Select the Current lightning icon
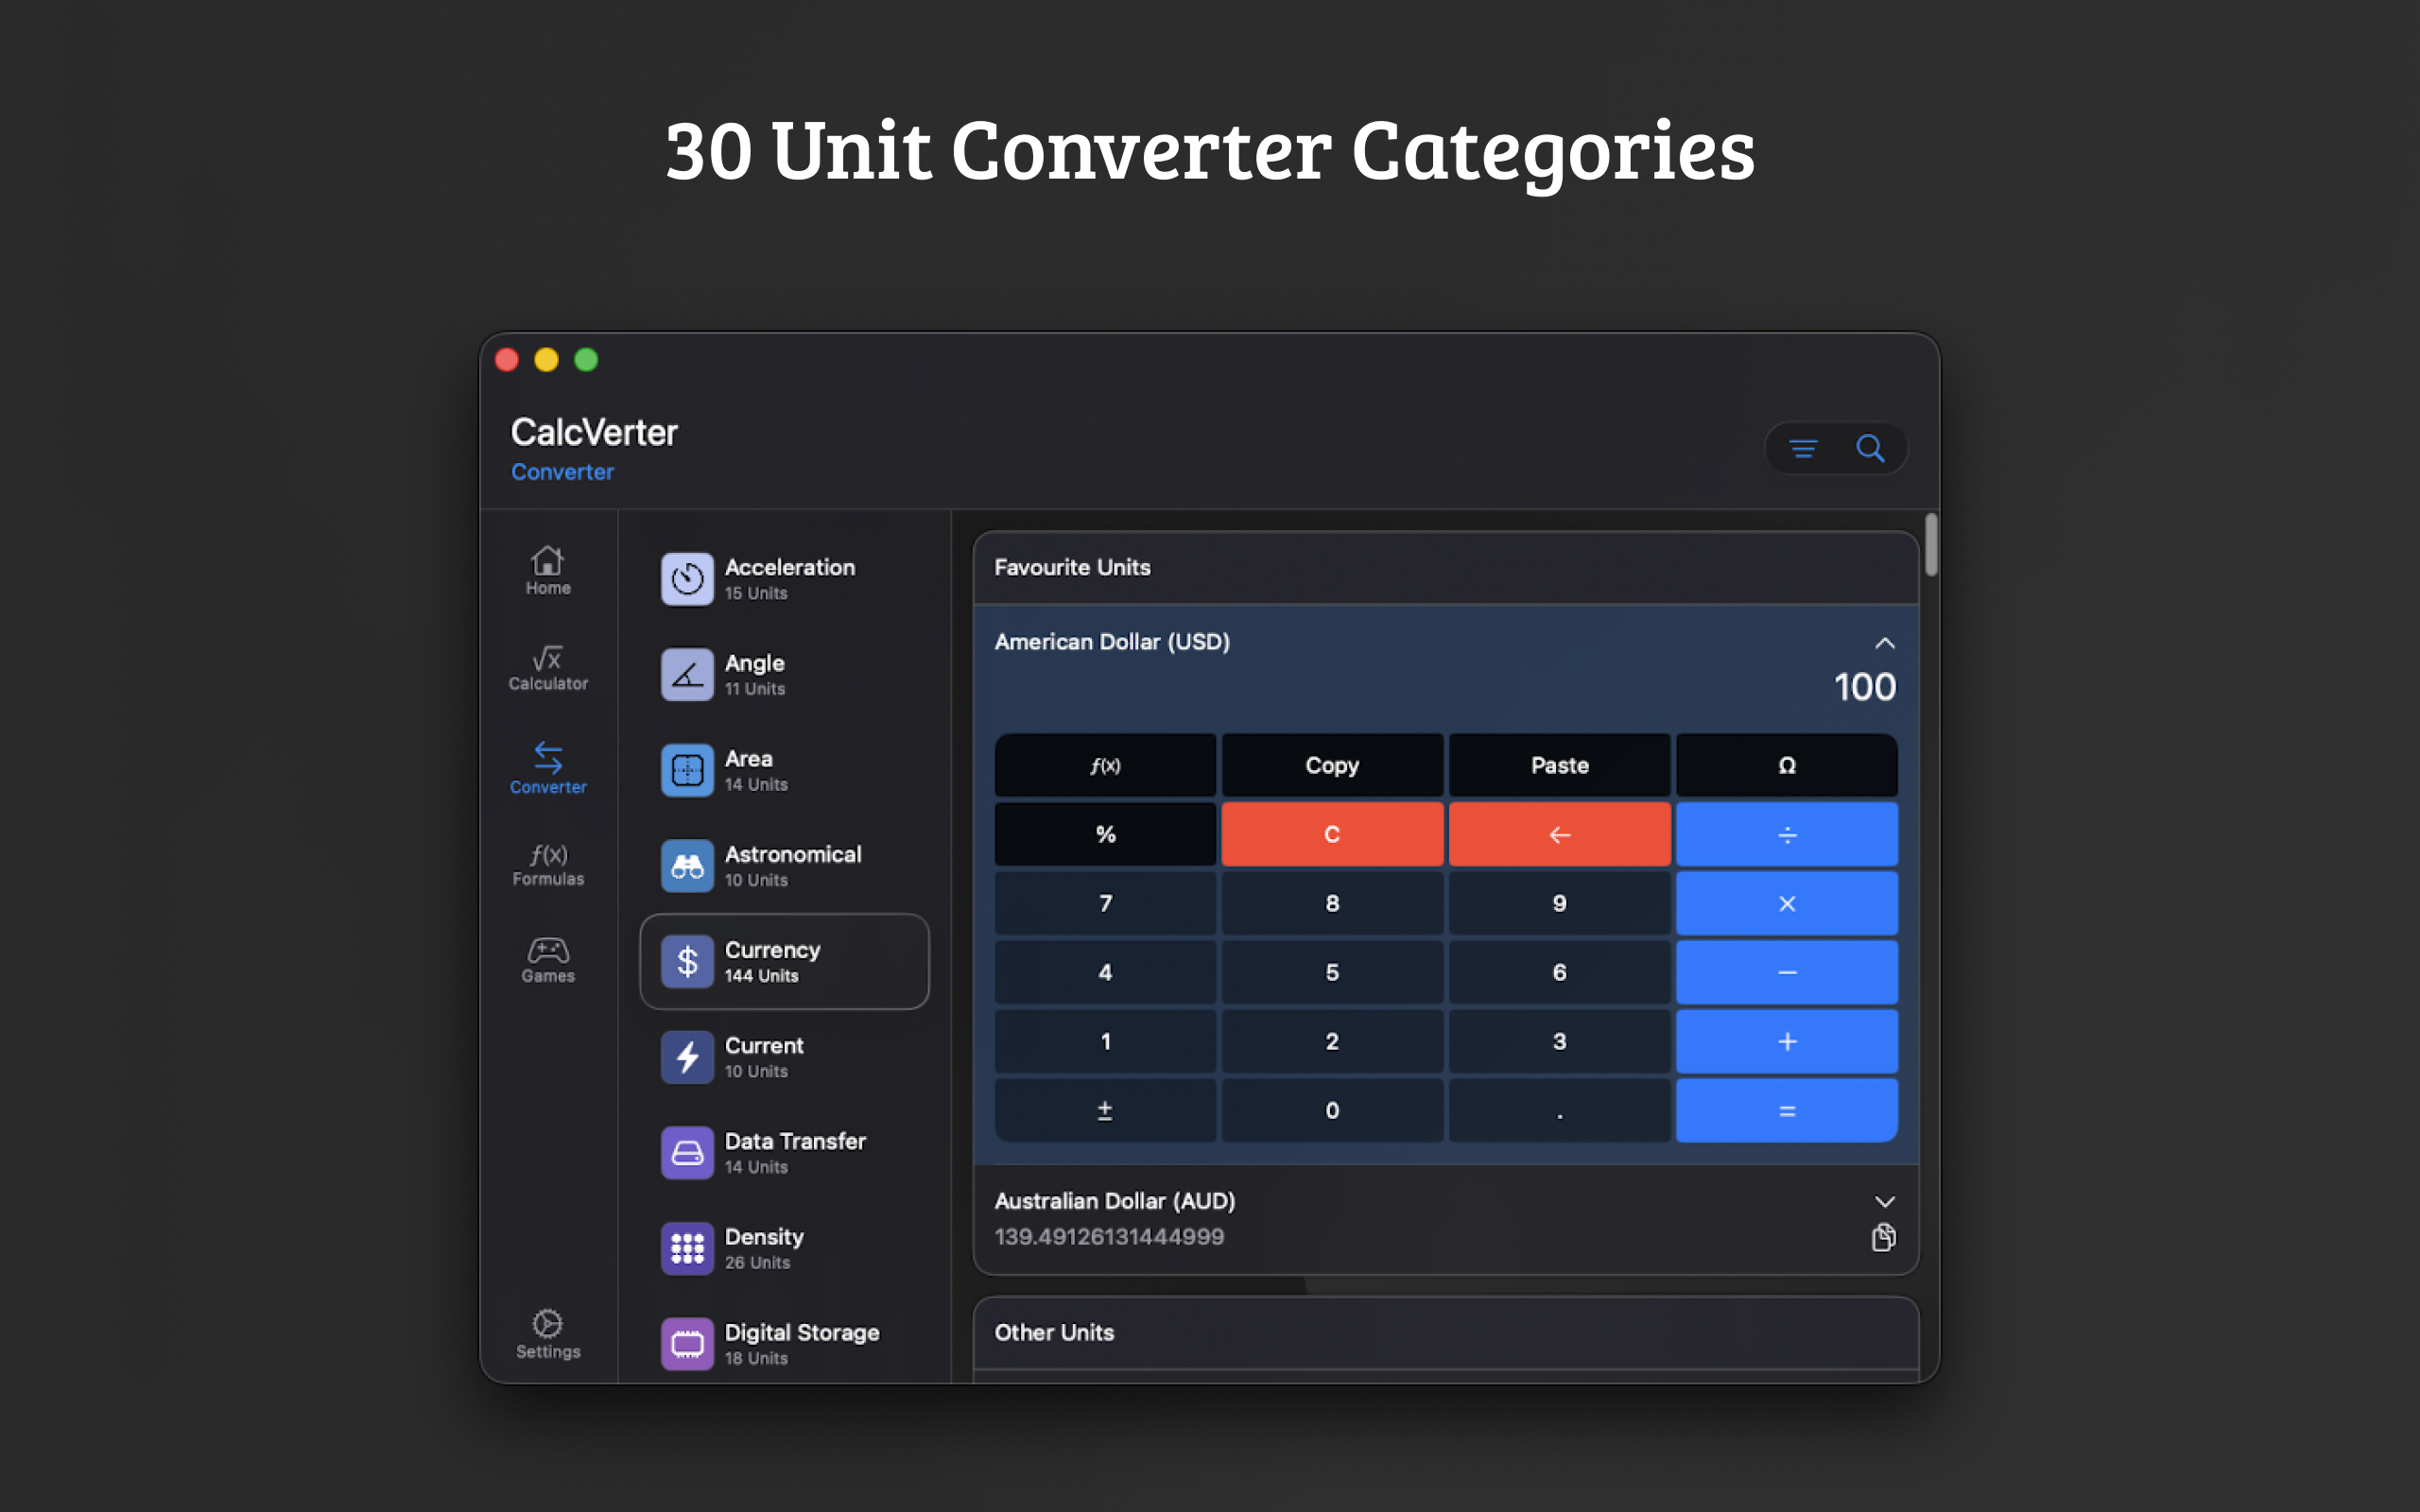 (x=687, y=1057)
